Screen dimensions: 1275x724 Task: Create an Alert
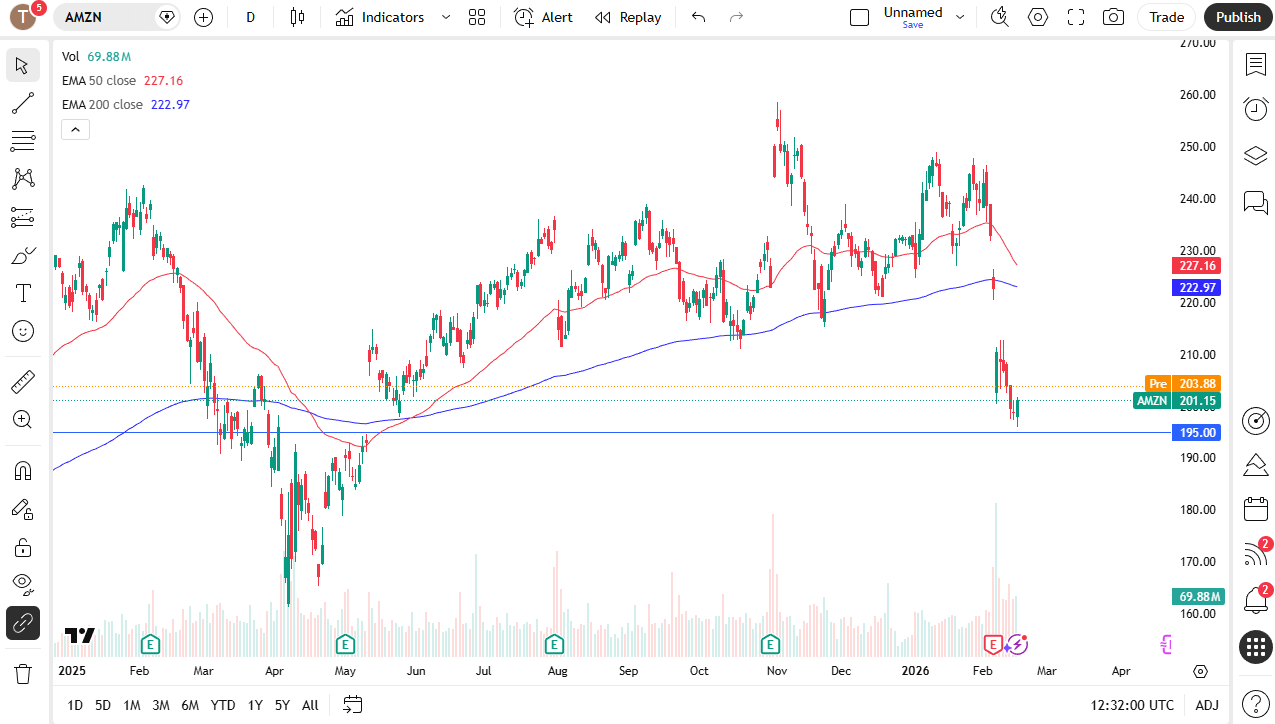[x=544, y=17]
